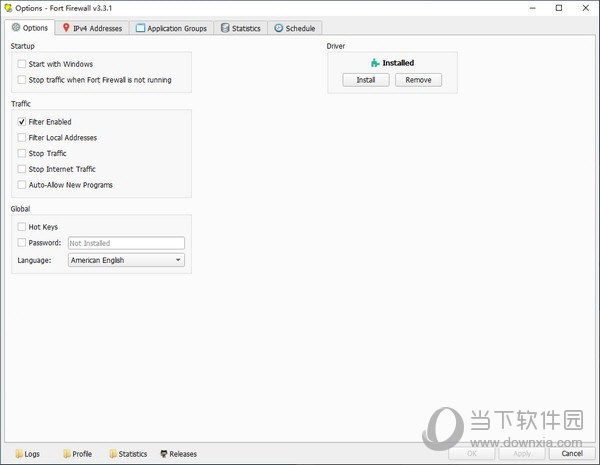Click the Traffic group label
This screenshot has width=600, height=465.
click(x=21, y=104)
